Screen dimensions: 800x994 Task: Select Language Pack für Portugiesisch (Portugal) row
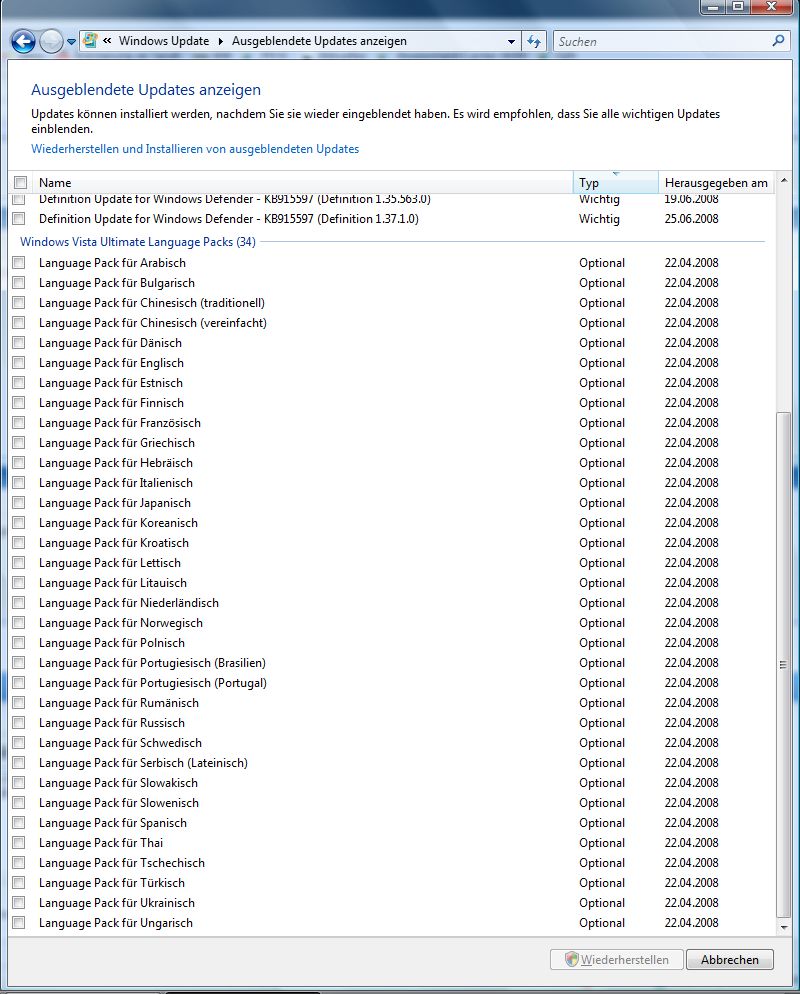tap(392, 683)
